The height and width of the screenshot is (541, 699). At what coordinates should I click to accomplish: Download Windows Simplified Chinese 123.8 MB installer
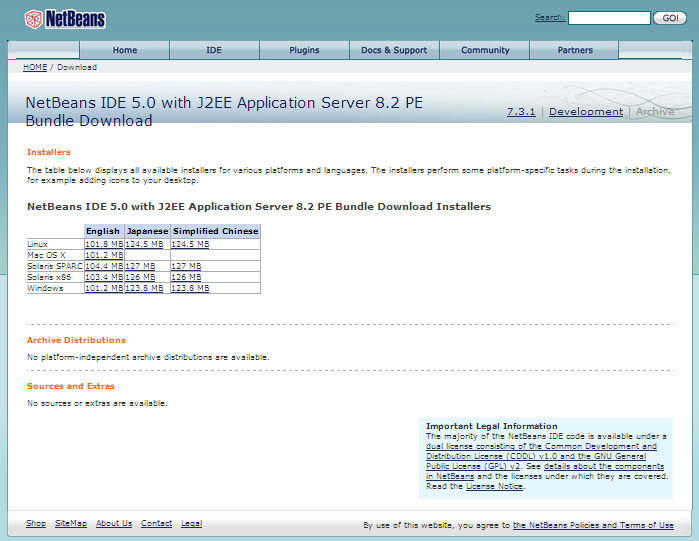click(x=190, y=288)
